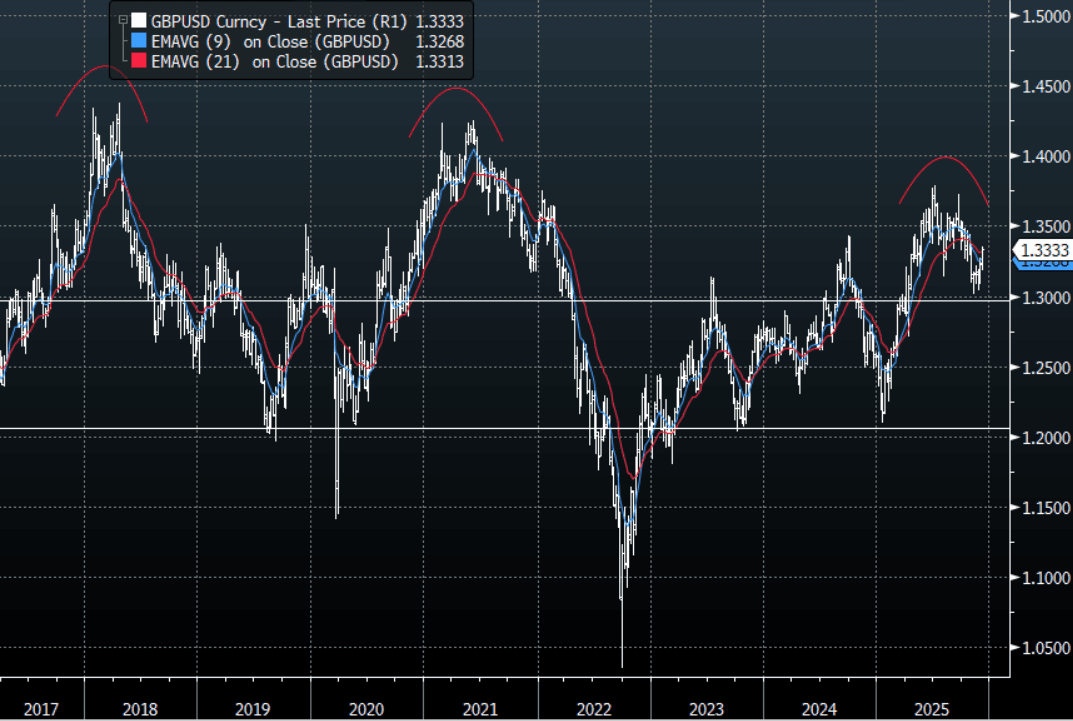This screenshot has width=1073, height=721.
Task: Click the 2025 label on time axis
Action: (x=933, y=709)
